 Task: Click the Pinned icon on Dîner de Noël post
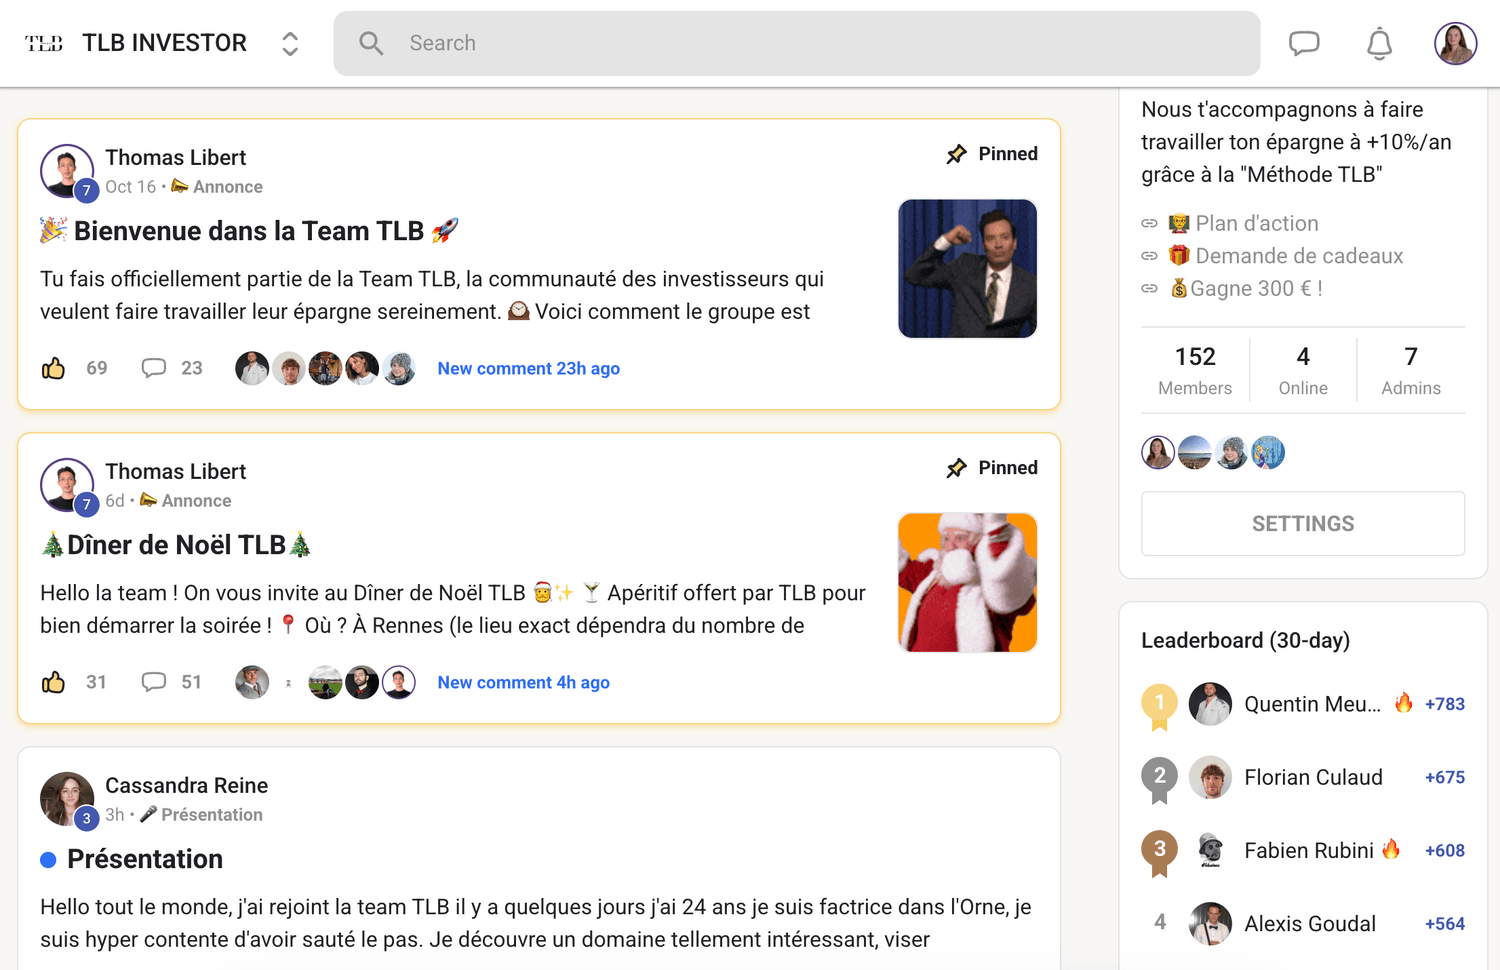(957, 468)
